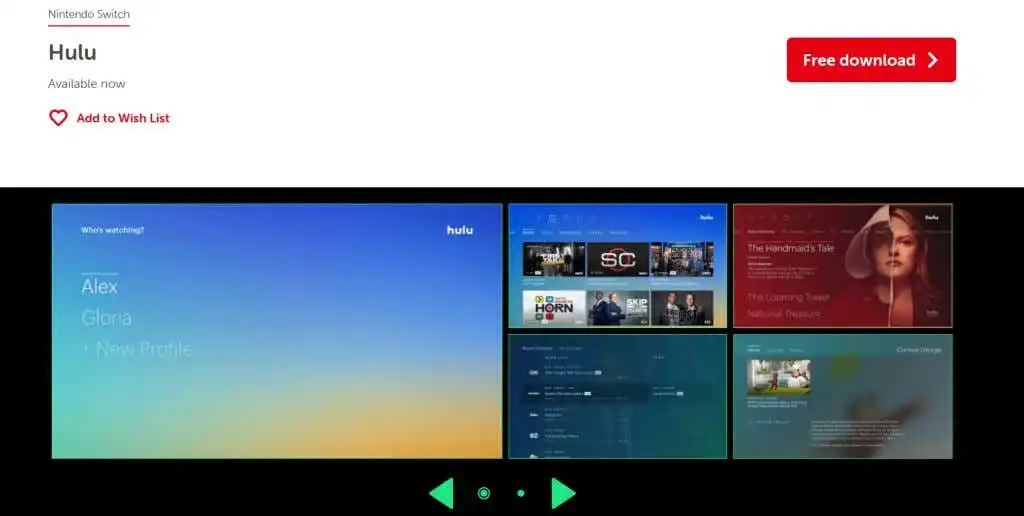Click the Hulu title heading
Viewport: 1024px width, 516px height.
(x=72, y=52)
